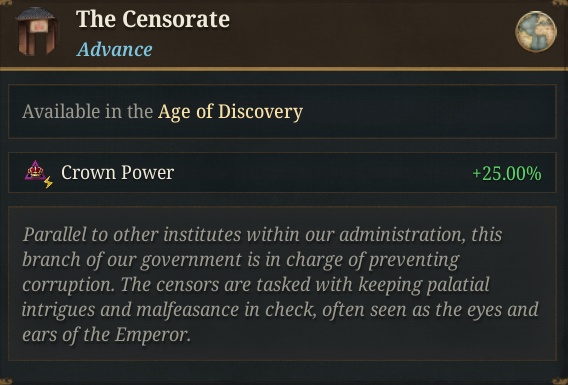Click the yellow lightning bolt icon
Viewport: 568px width, 385px height.
[x=49, y=182]
